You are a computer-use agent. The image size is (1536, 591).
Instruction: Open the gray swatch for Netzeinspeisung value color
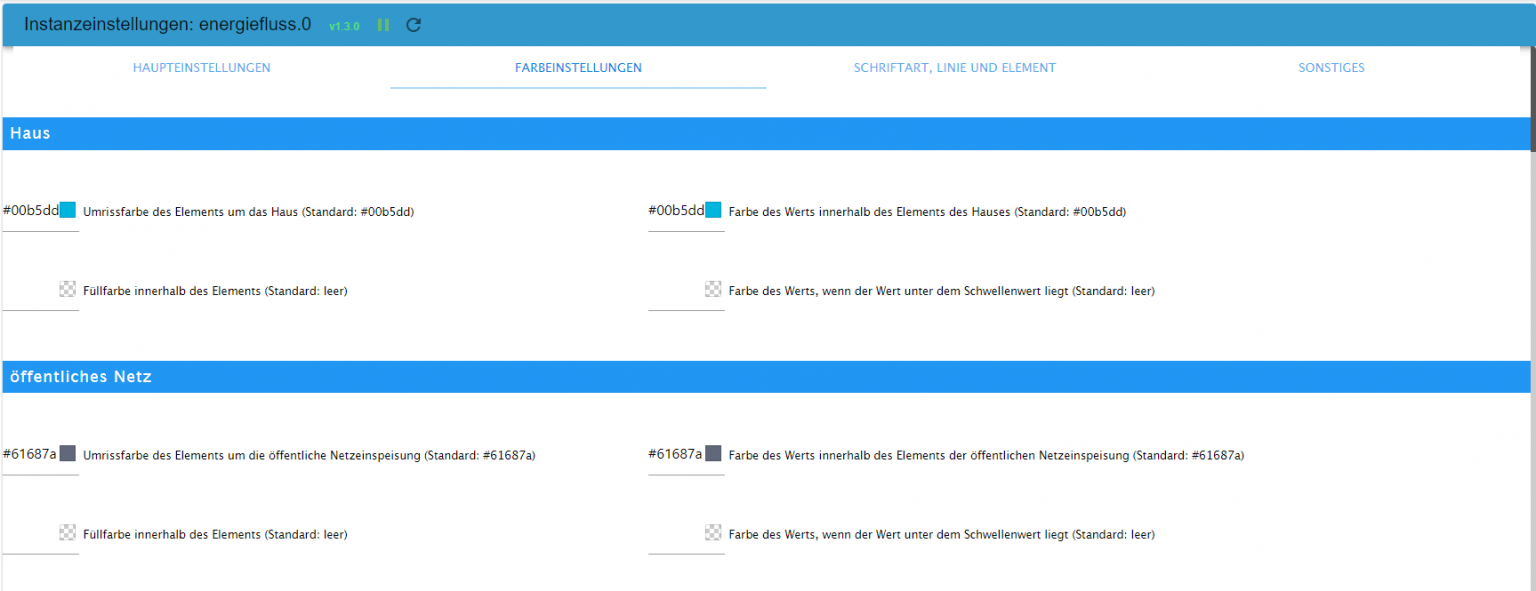coord(712,453)
